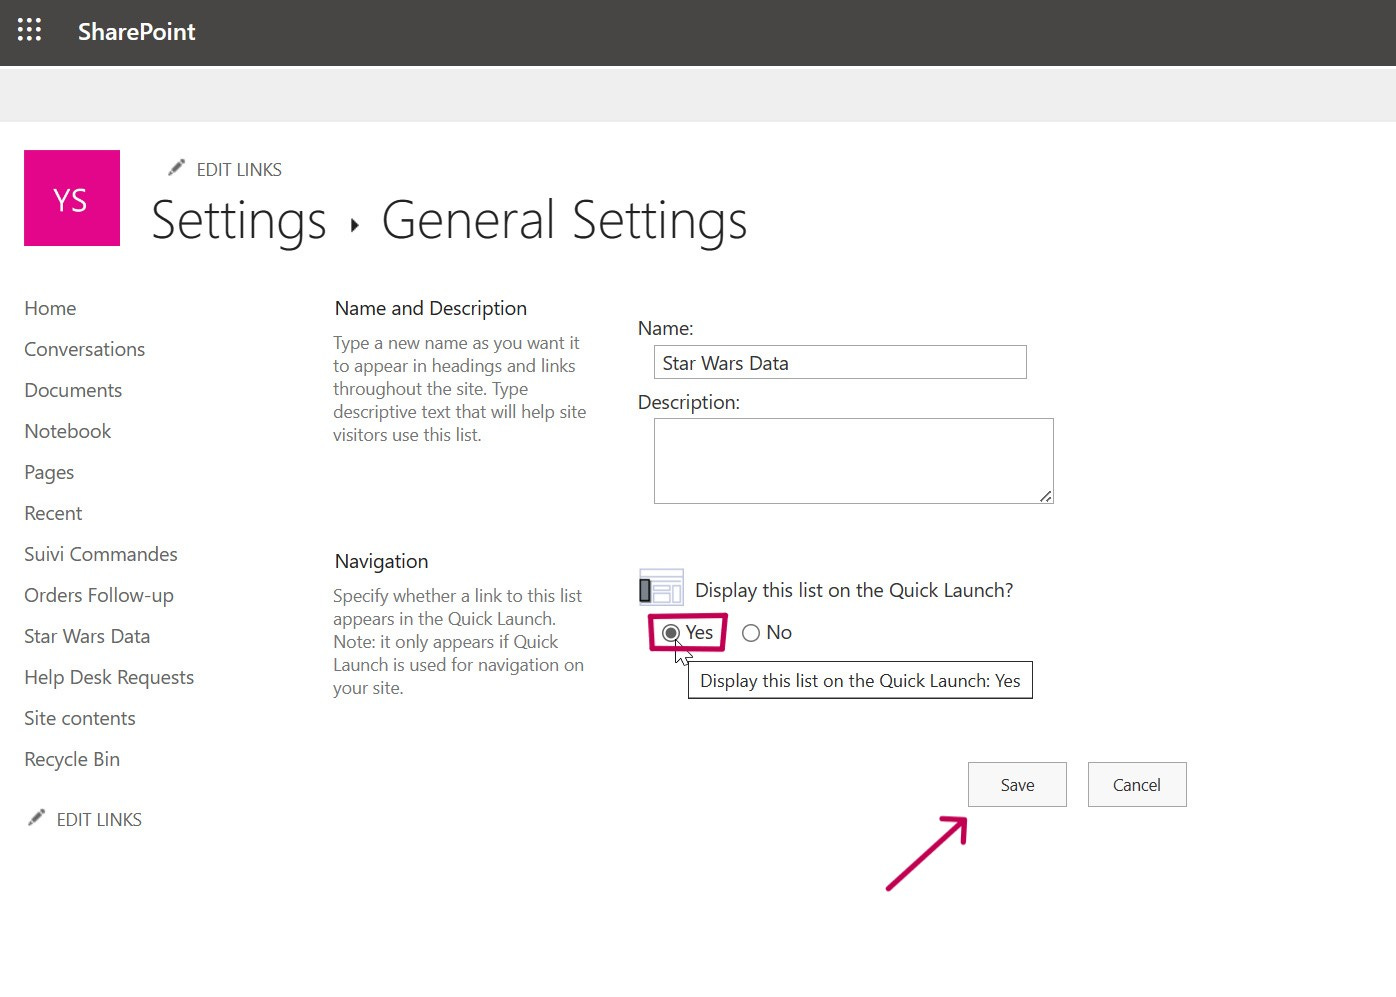Open the Recycle Bin link

[x=72, y=759]
